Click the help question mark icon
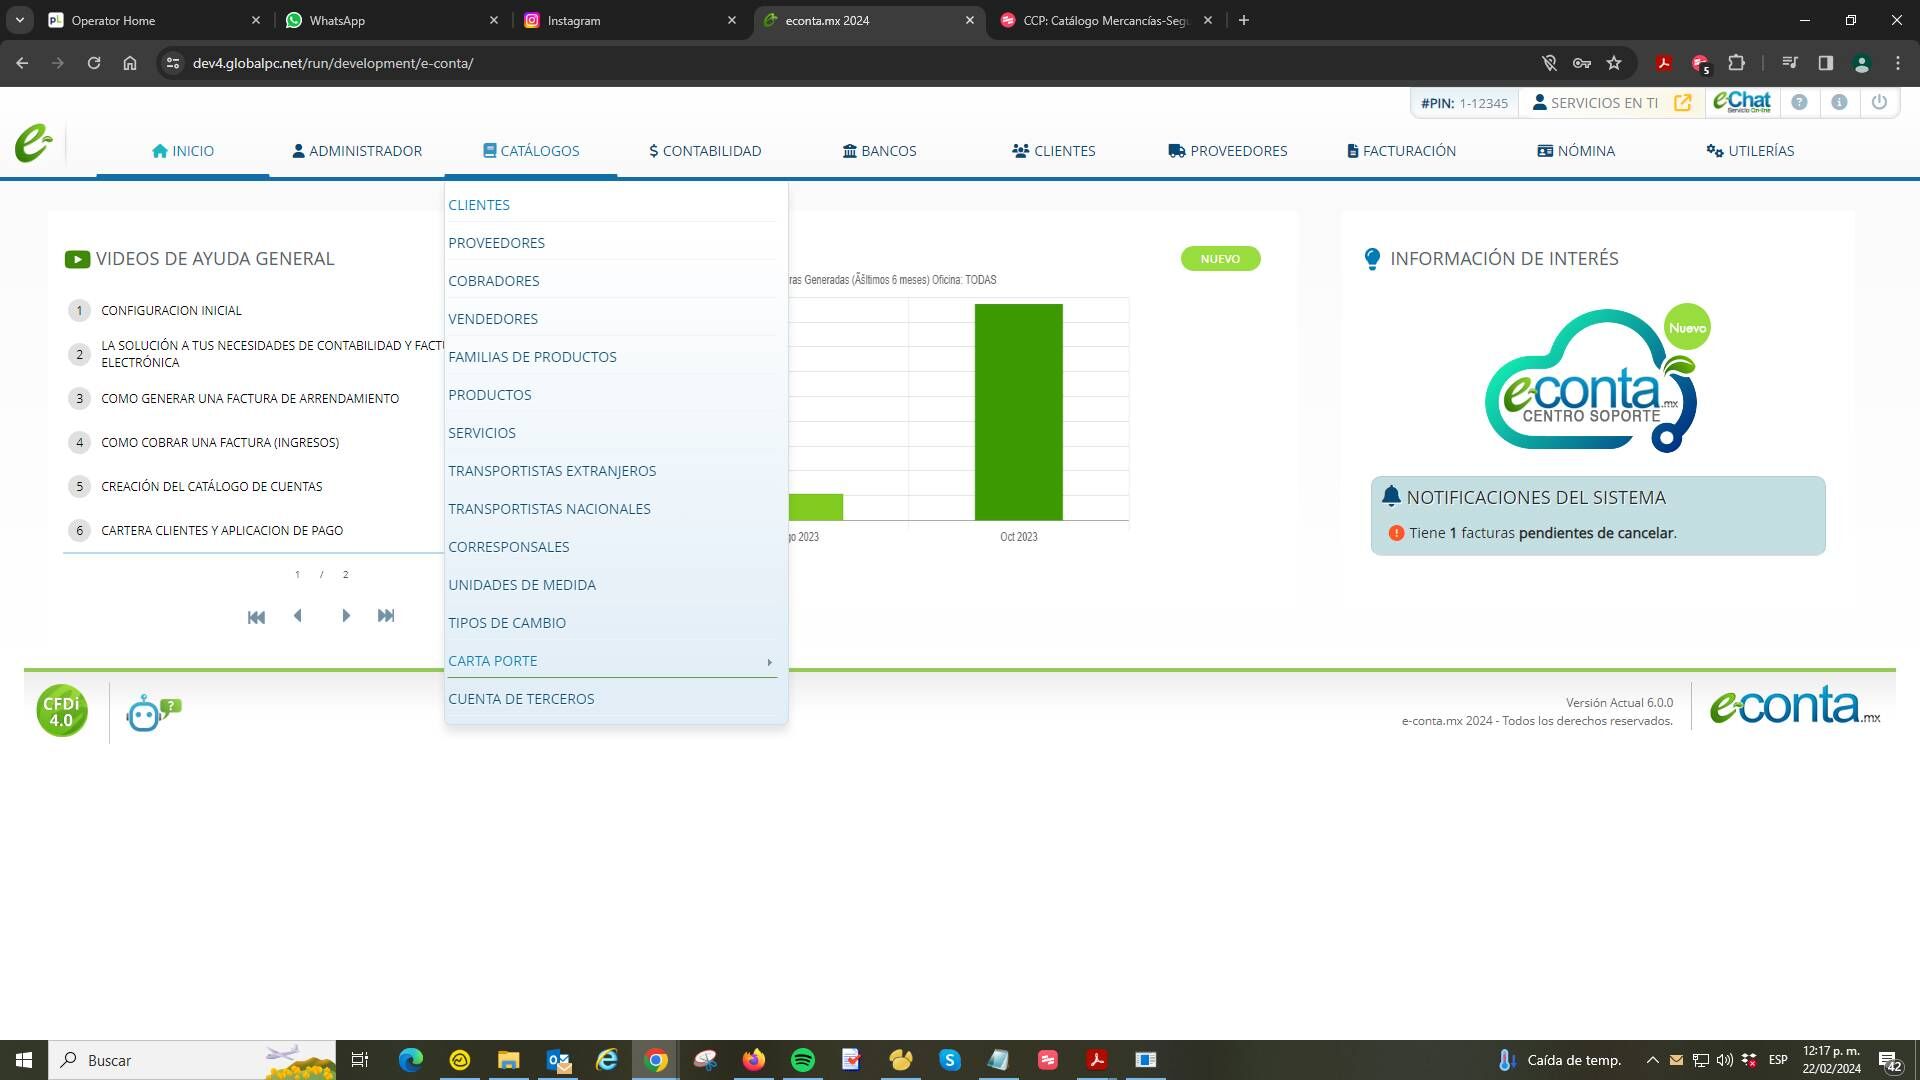The image size is (1920, 1080). point(1799,102)
